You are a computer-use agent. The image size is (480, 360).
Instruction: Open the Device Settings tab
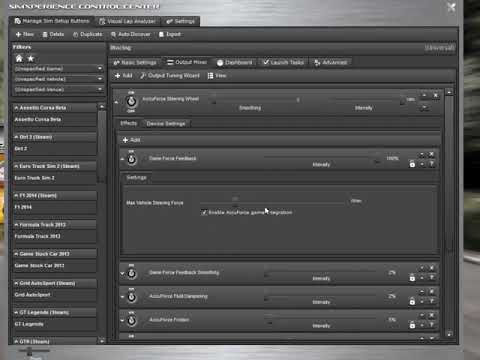166,124
